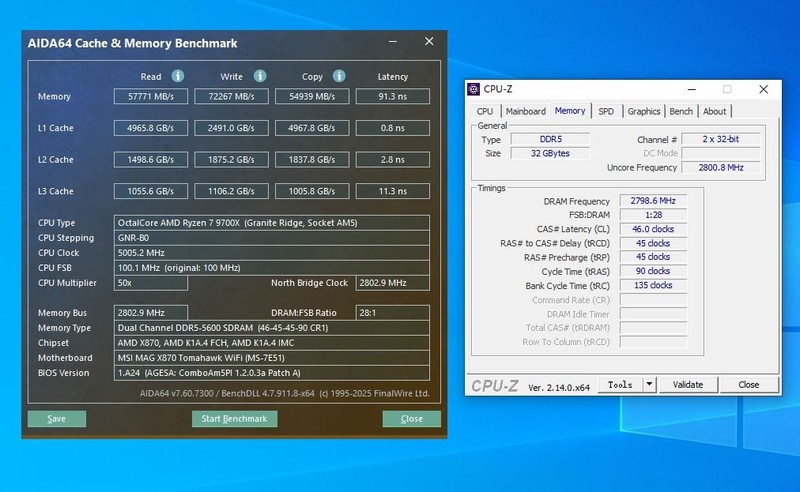Viewport: 800px width, 492px height.
Task: Click Cycle Time (tRAS) field 90 clocks
Action: pyautogui.click(x=653, y=271)
